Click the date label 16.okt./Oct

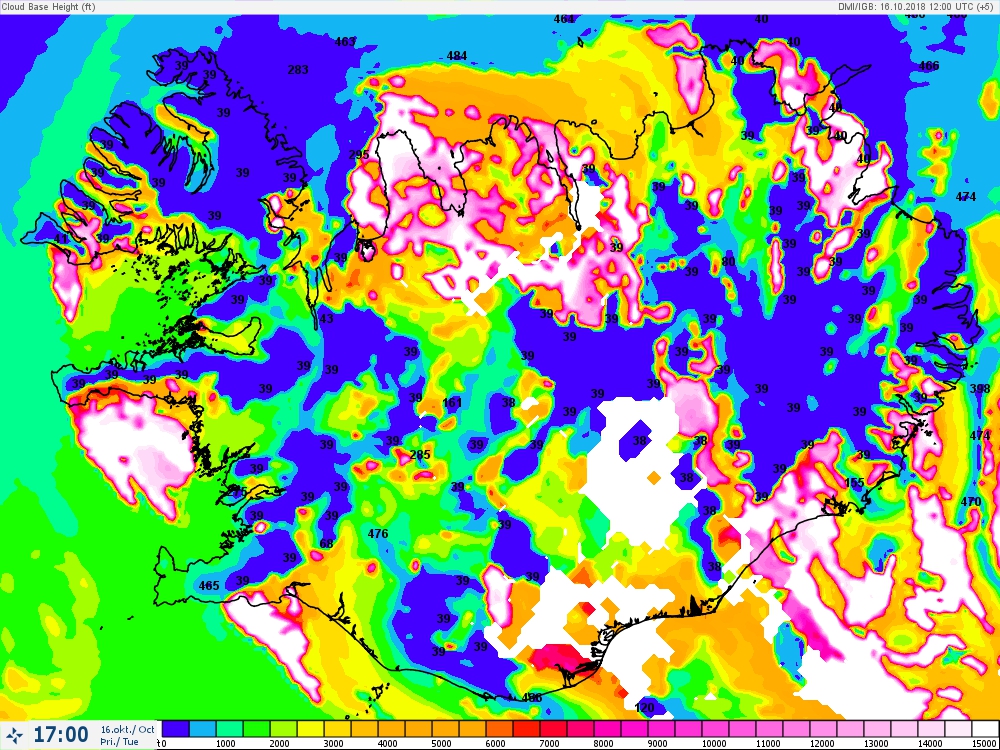tap(128, 729)
